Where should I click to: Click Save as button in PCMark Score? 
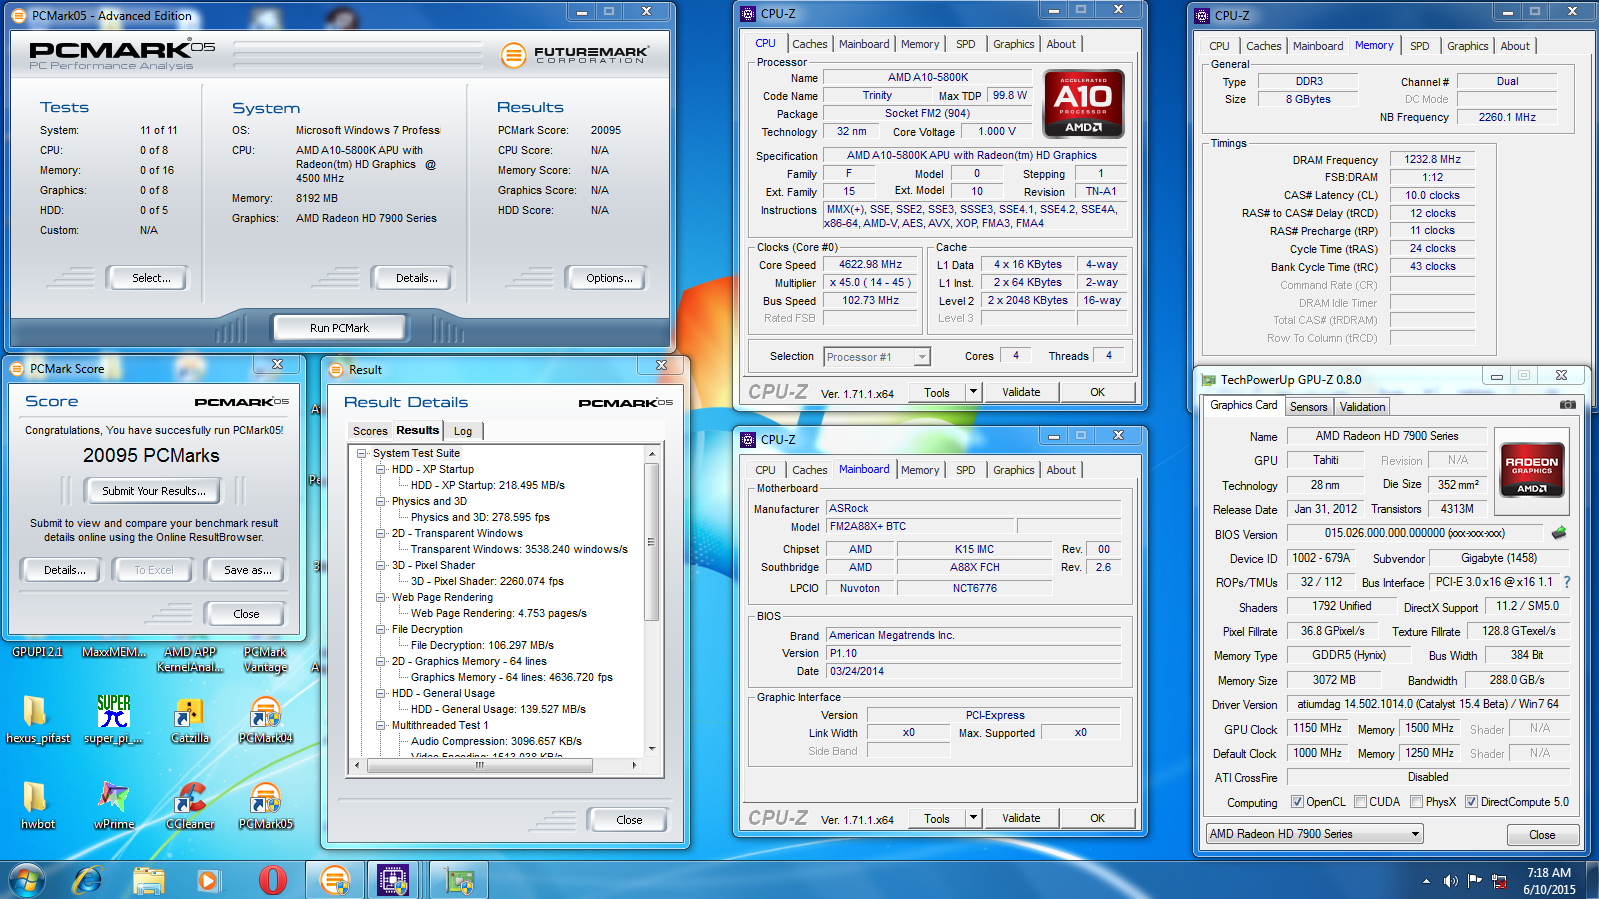[247, 570]
